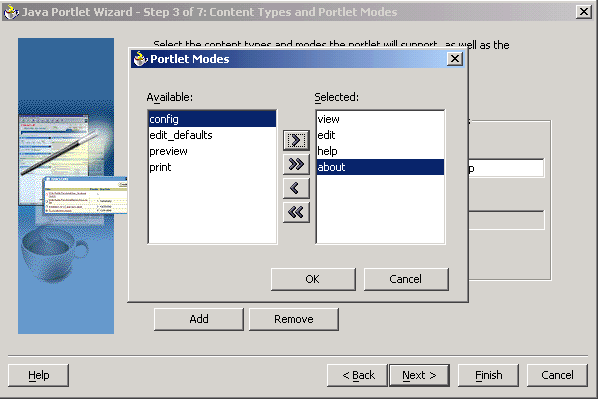Screen dimensions: 598x399
Task: Confirm Portlet Modes with OK
Action: pos(313,279)
